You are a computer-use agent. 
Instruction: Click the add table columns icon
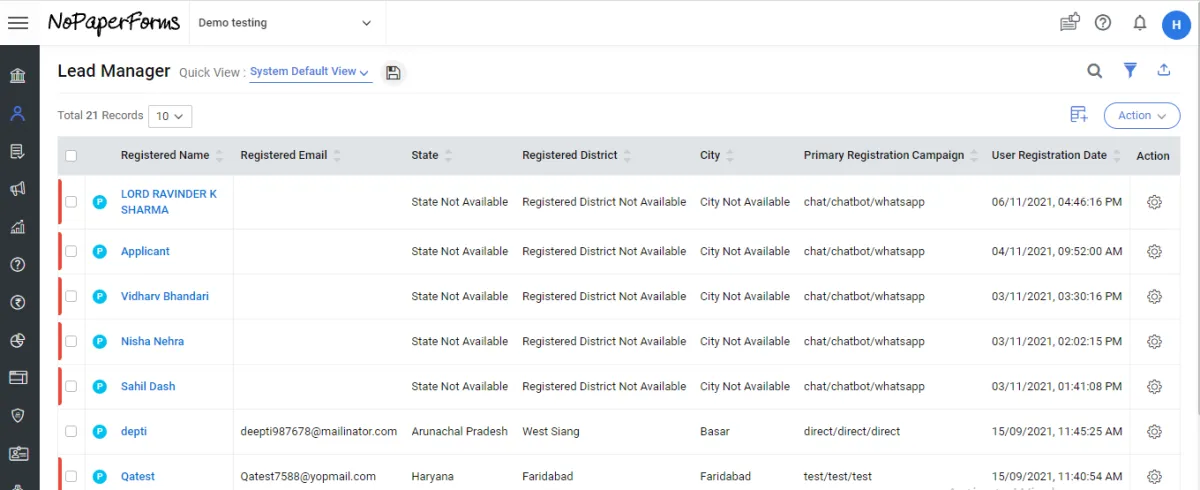[x=1079, y=115]
